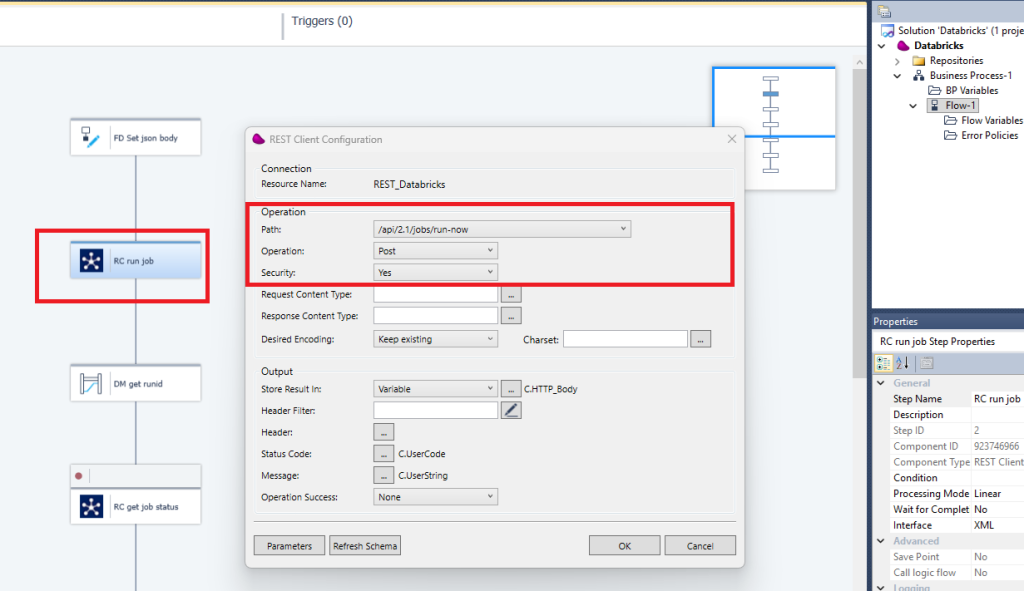Click the flow overview minimap thumbnail
The image size is (1024, 591).
772,128
